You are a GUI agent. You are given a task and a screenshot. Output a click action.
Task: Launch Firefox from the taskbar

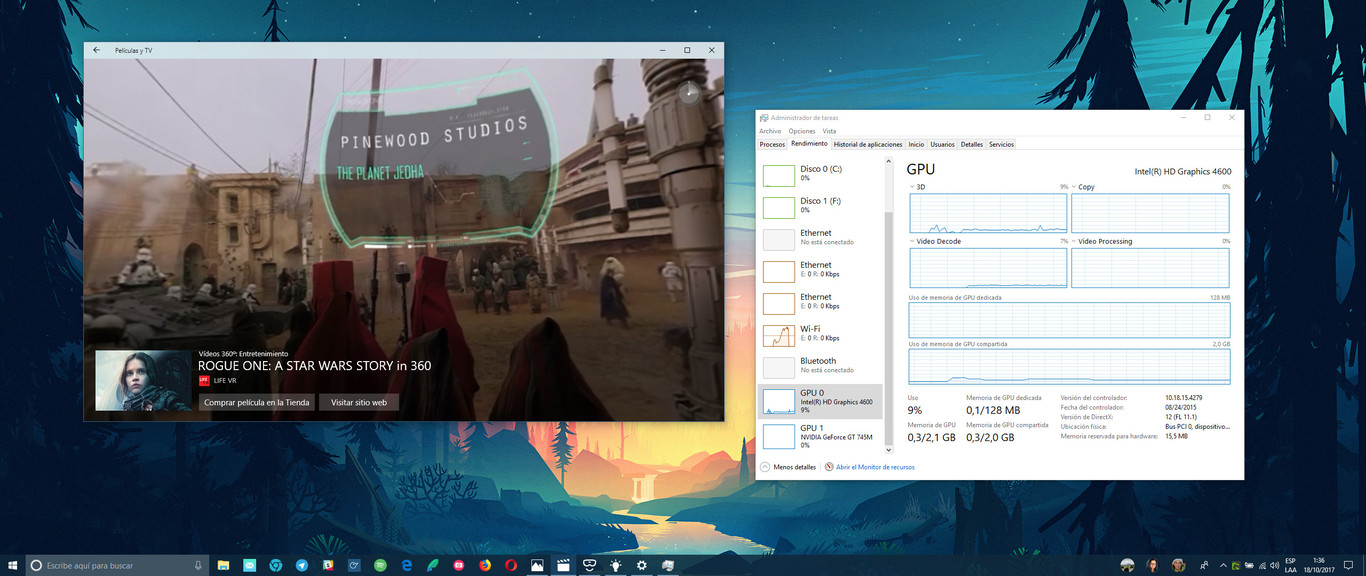(x=485, y=565)
